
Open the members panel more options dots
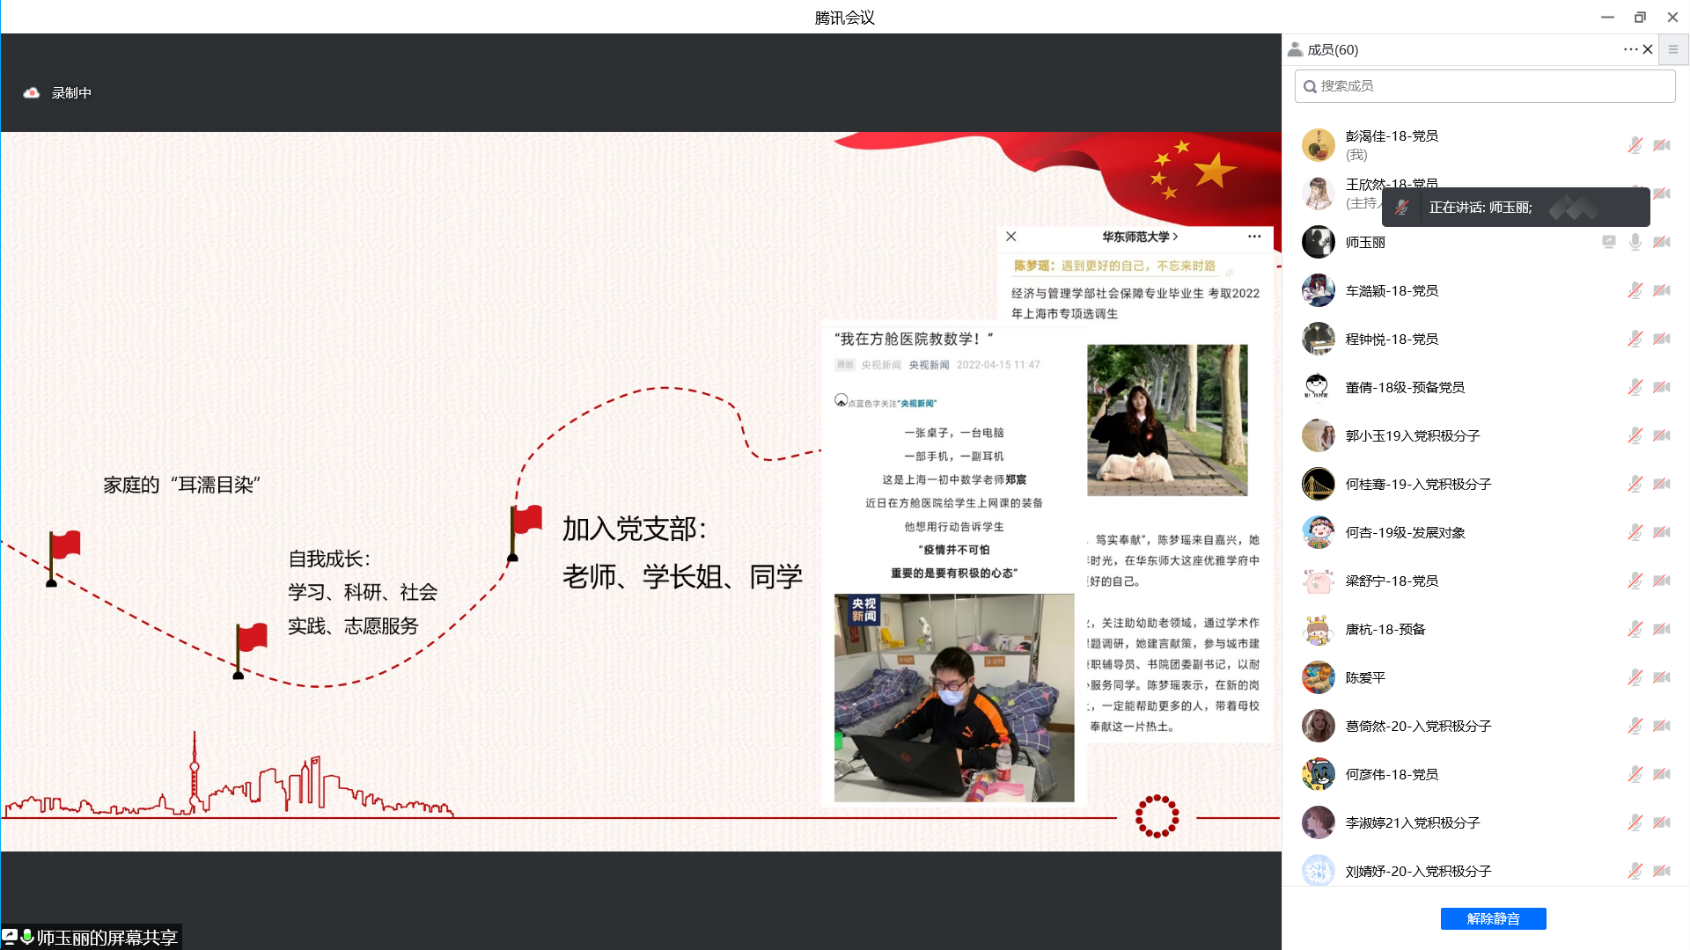point(1630,49)
